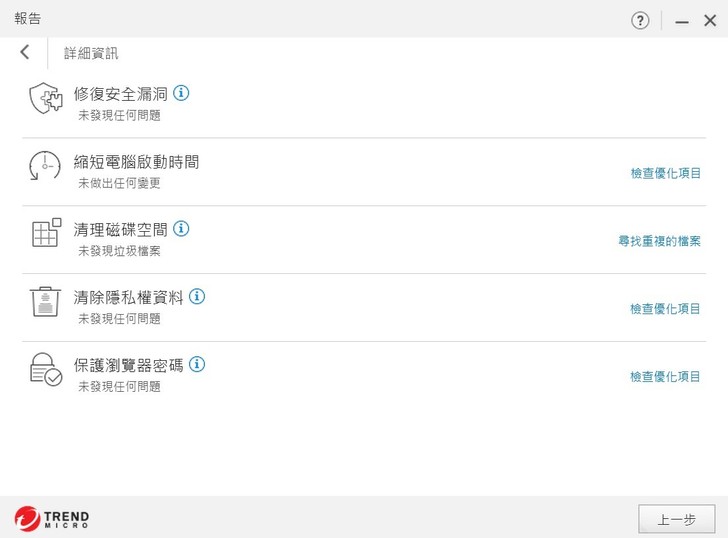The width and height of the screenshot is (728, 538).
Task: Minimize the report window
Action: [x=682, y=21]
